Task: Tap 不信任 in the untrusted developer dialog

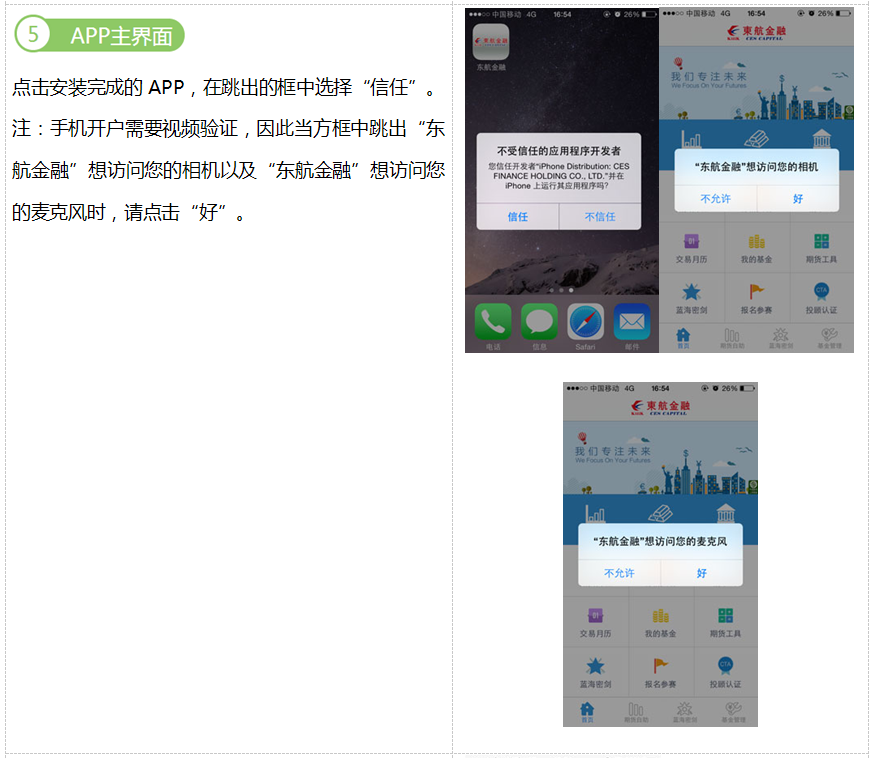Action: [600, 216]
